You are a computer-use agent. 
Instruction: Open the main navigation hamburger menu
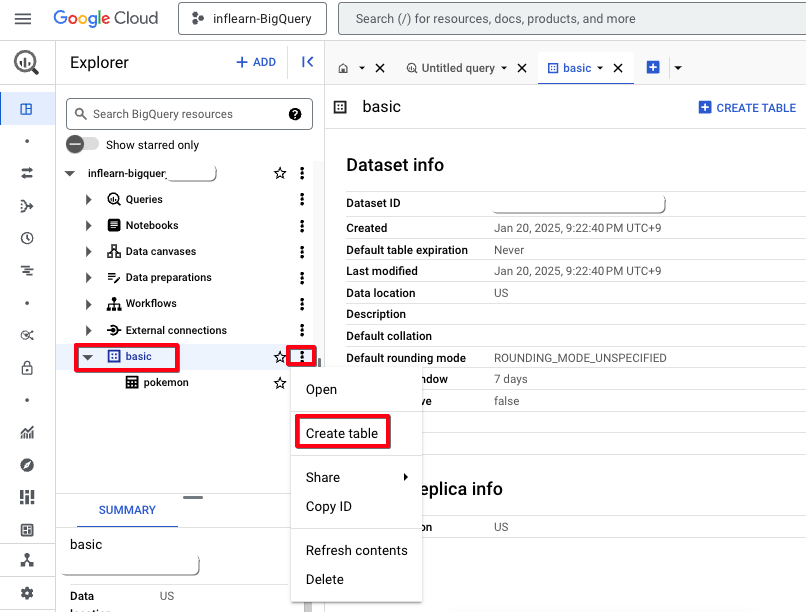click(x=23, y=19)
